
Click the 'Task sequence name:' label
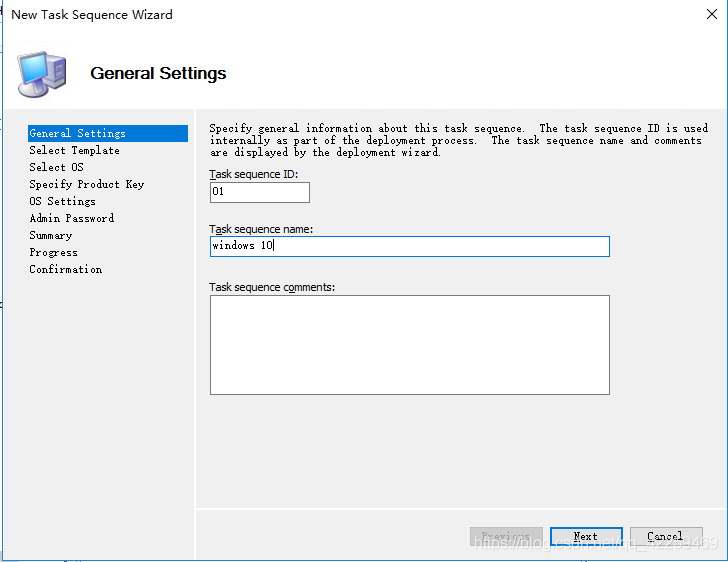[x=261, y=229]
